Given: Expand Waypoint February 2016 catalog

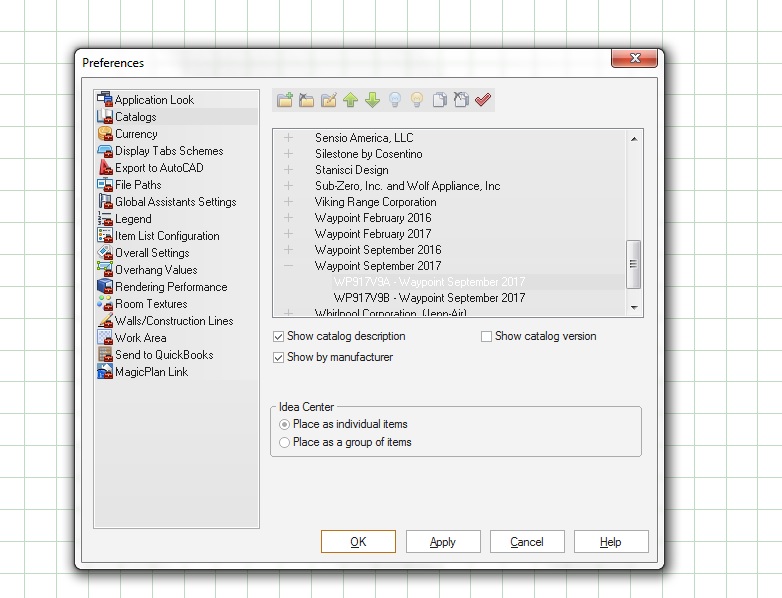Looking at the screenshot, I should [289, 218].
